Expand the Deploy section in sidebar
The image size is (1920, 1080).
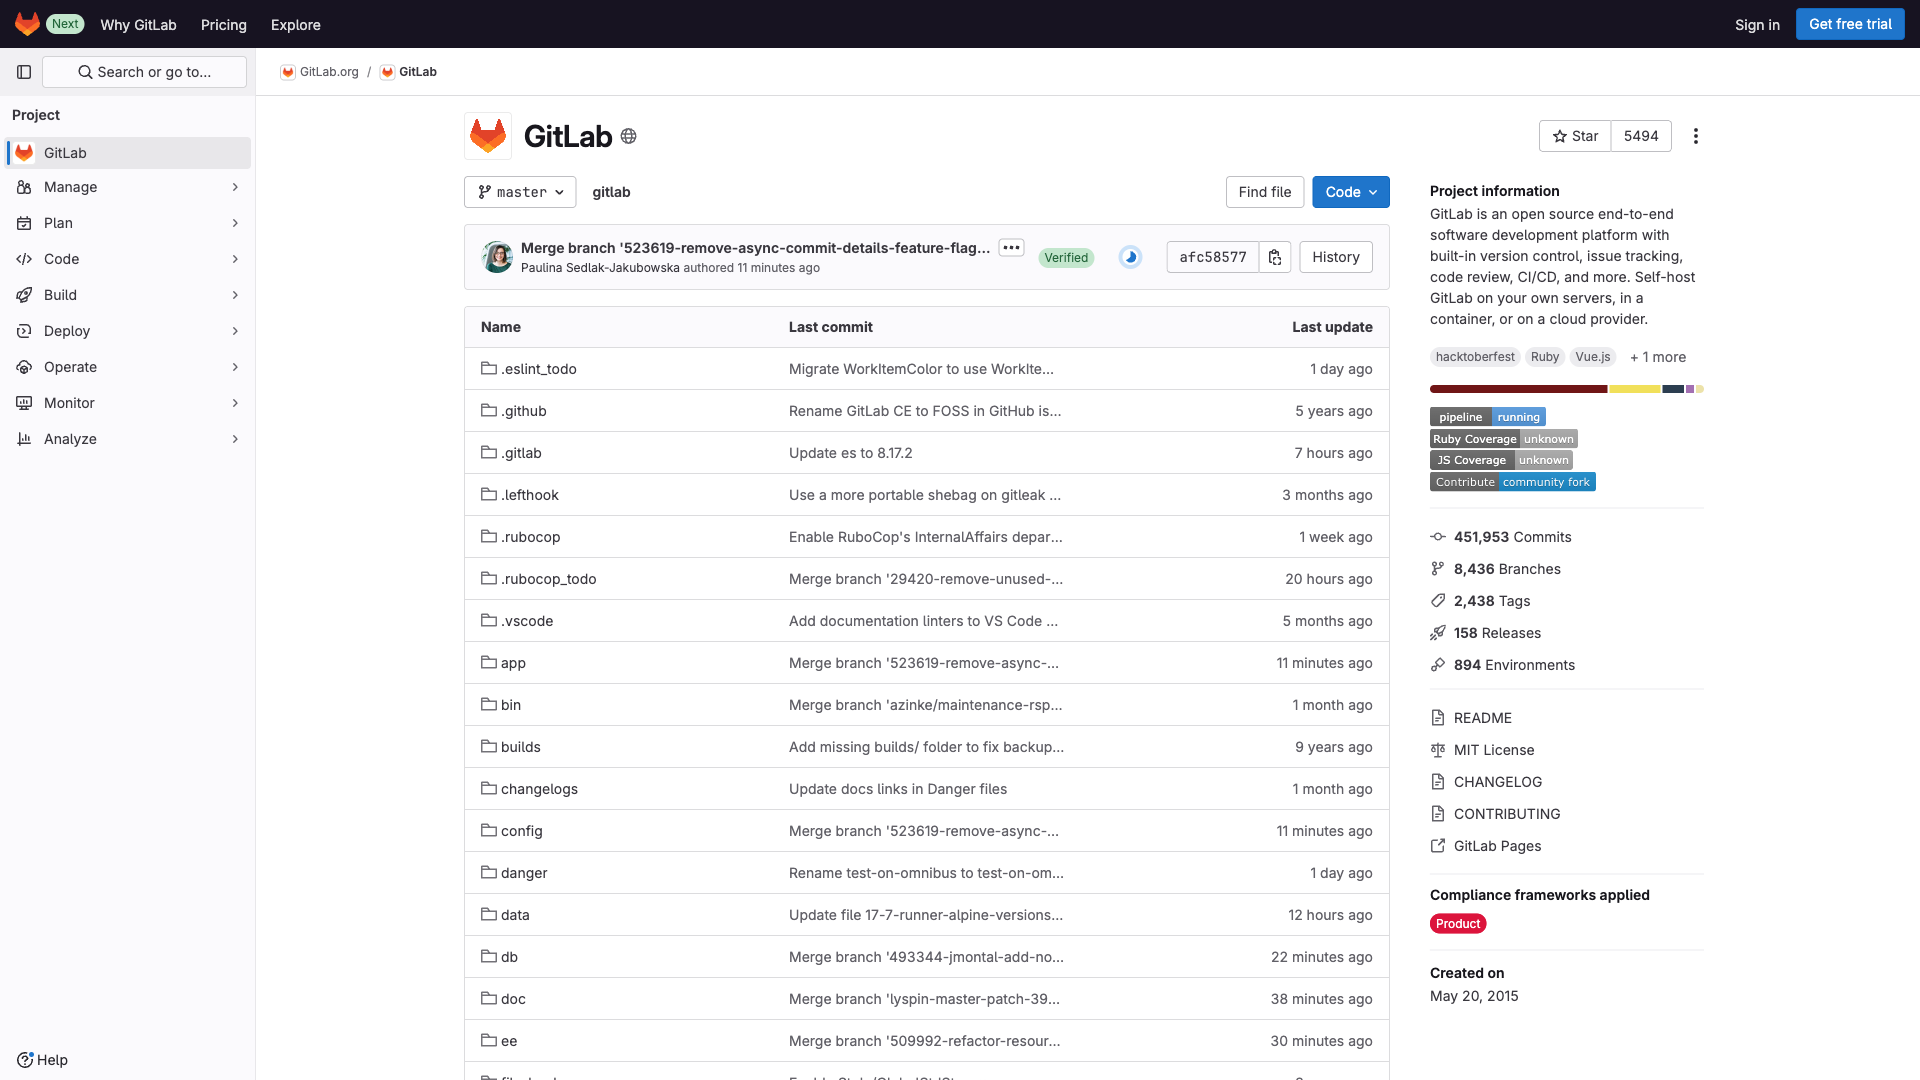pos(128,330)
